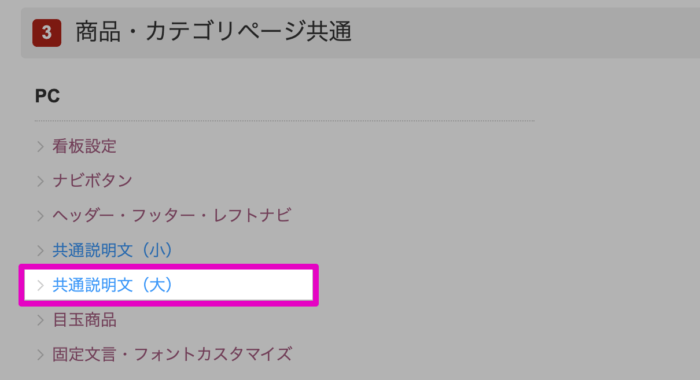Viewport: 700px width, 380px height.
Task: Open 固定文言・フォントカスタマイズ link
Action: [172, 355]
